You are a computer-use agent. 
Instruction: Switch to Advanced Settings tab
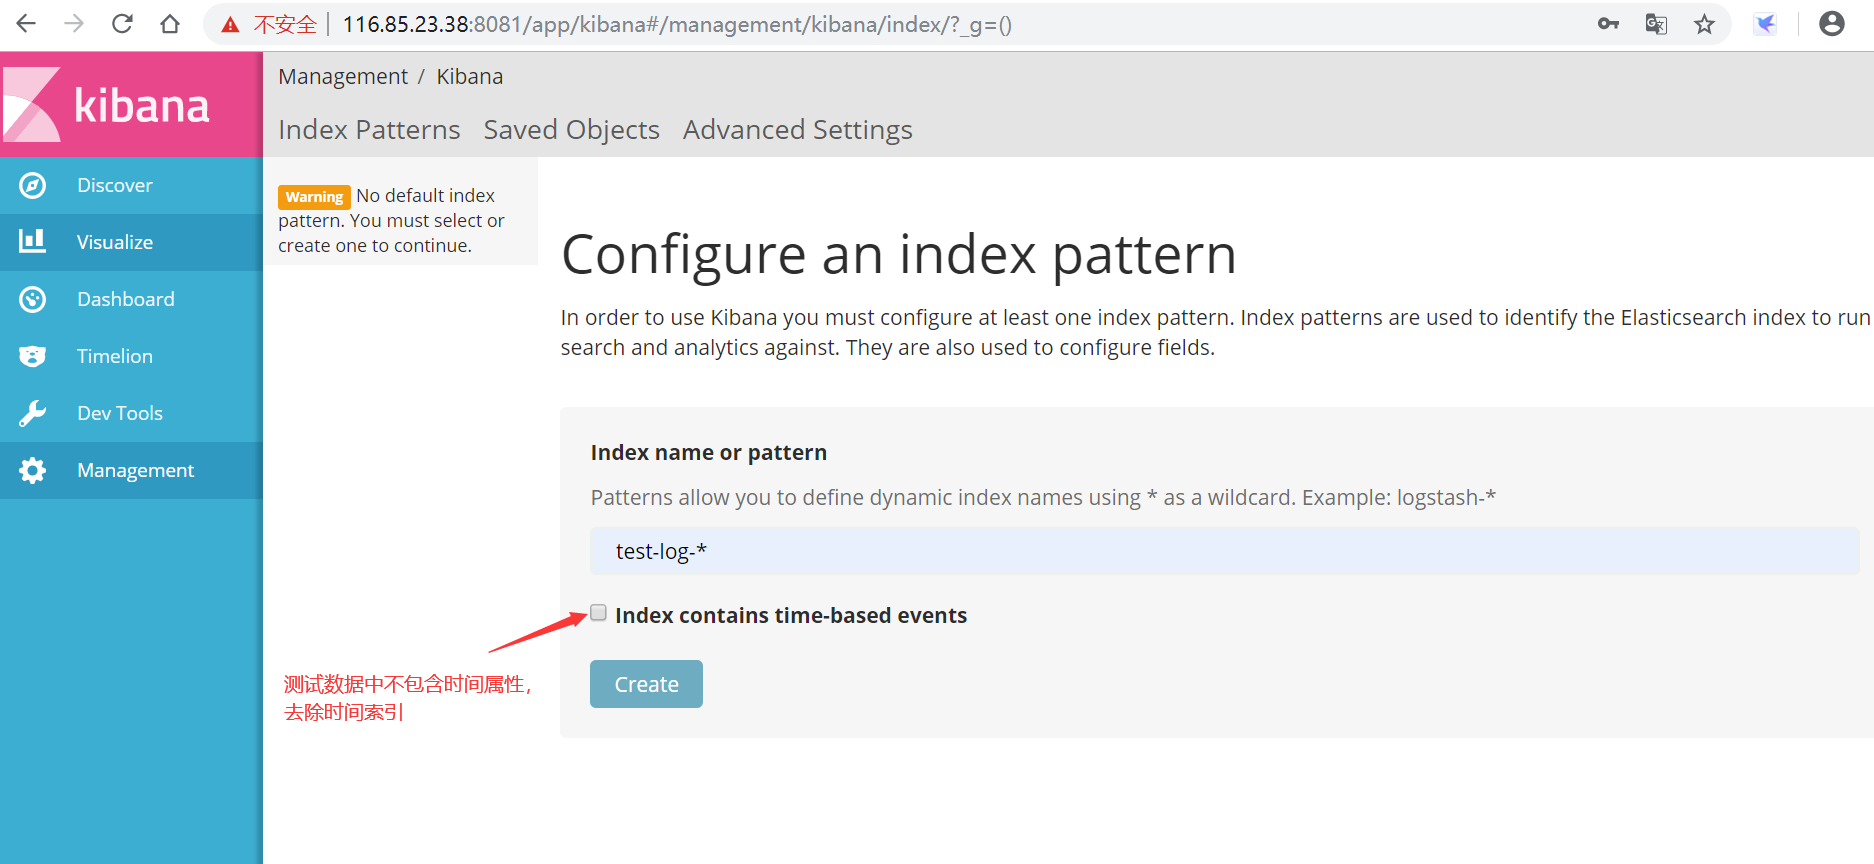tap(797, 130)
